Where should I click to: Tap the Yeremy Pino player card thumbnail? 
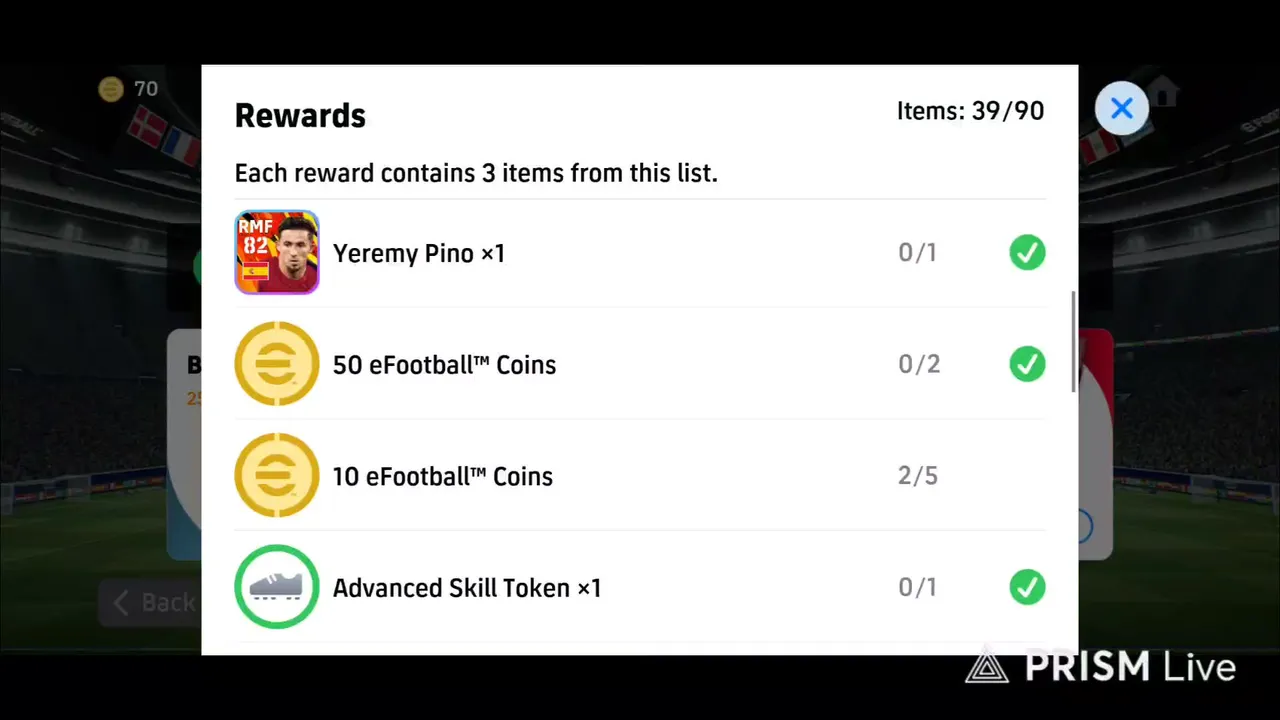(x=277, y=252)
